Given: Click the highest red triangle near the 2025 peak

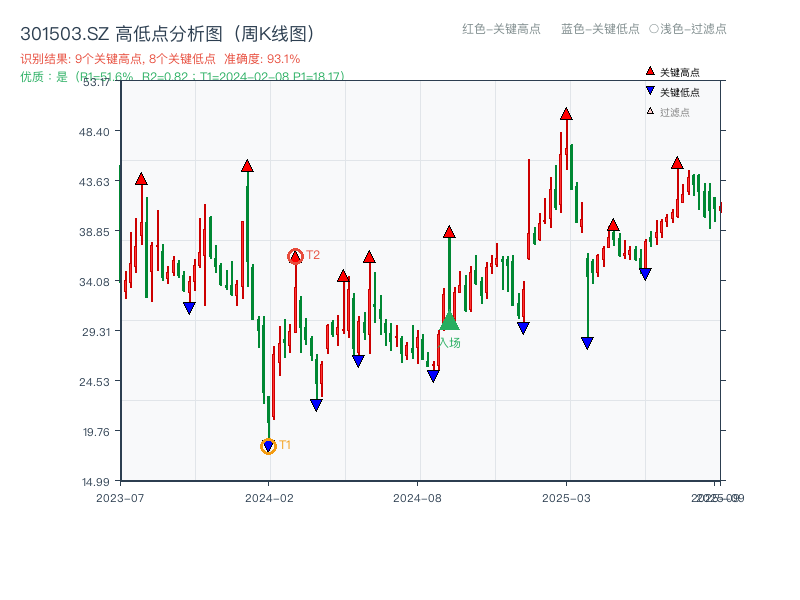Looking at the screenshot, I should (566, 115).
